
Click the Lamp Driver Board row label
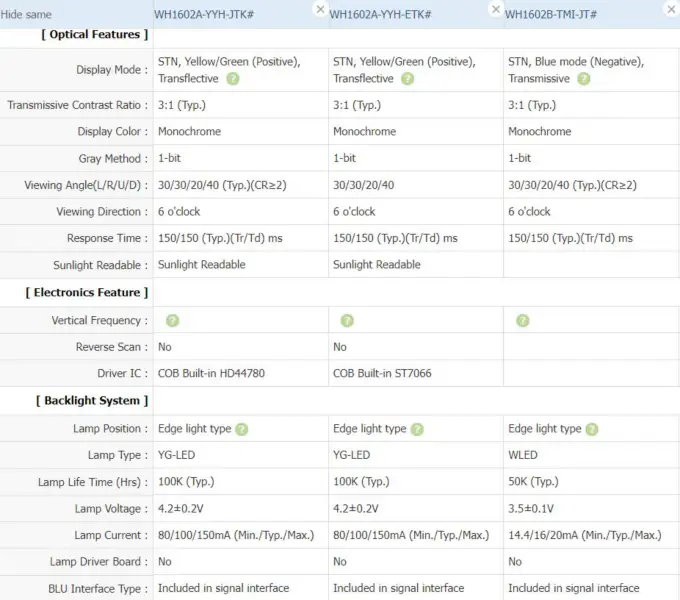[99, 562]
